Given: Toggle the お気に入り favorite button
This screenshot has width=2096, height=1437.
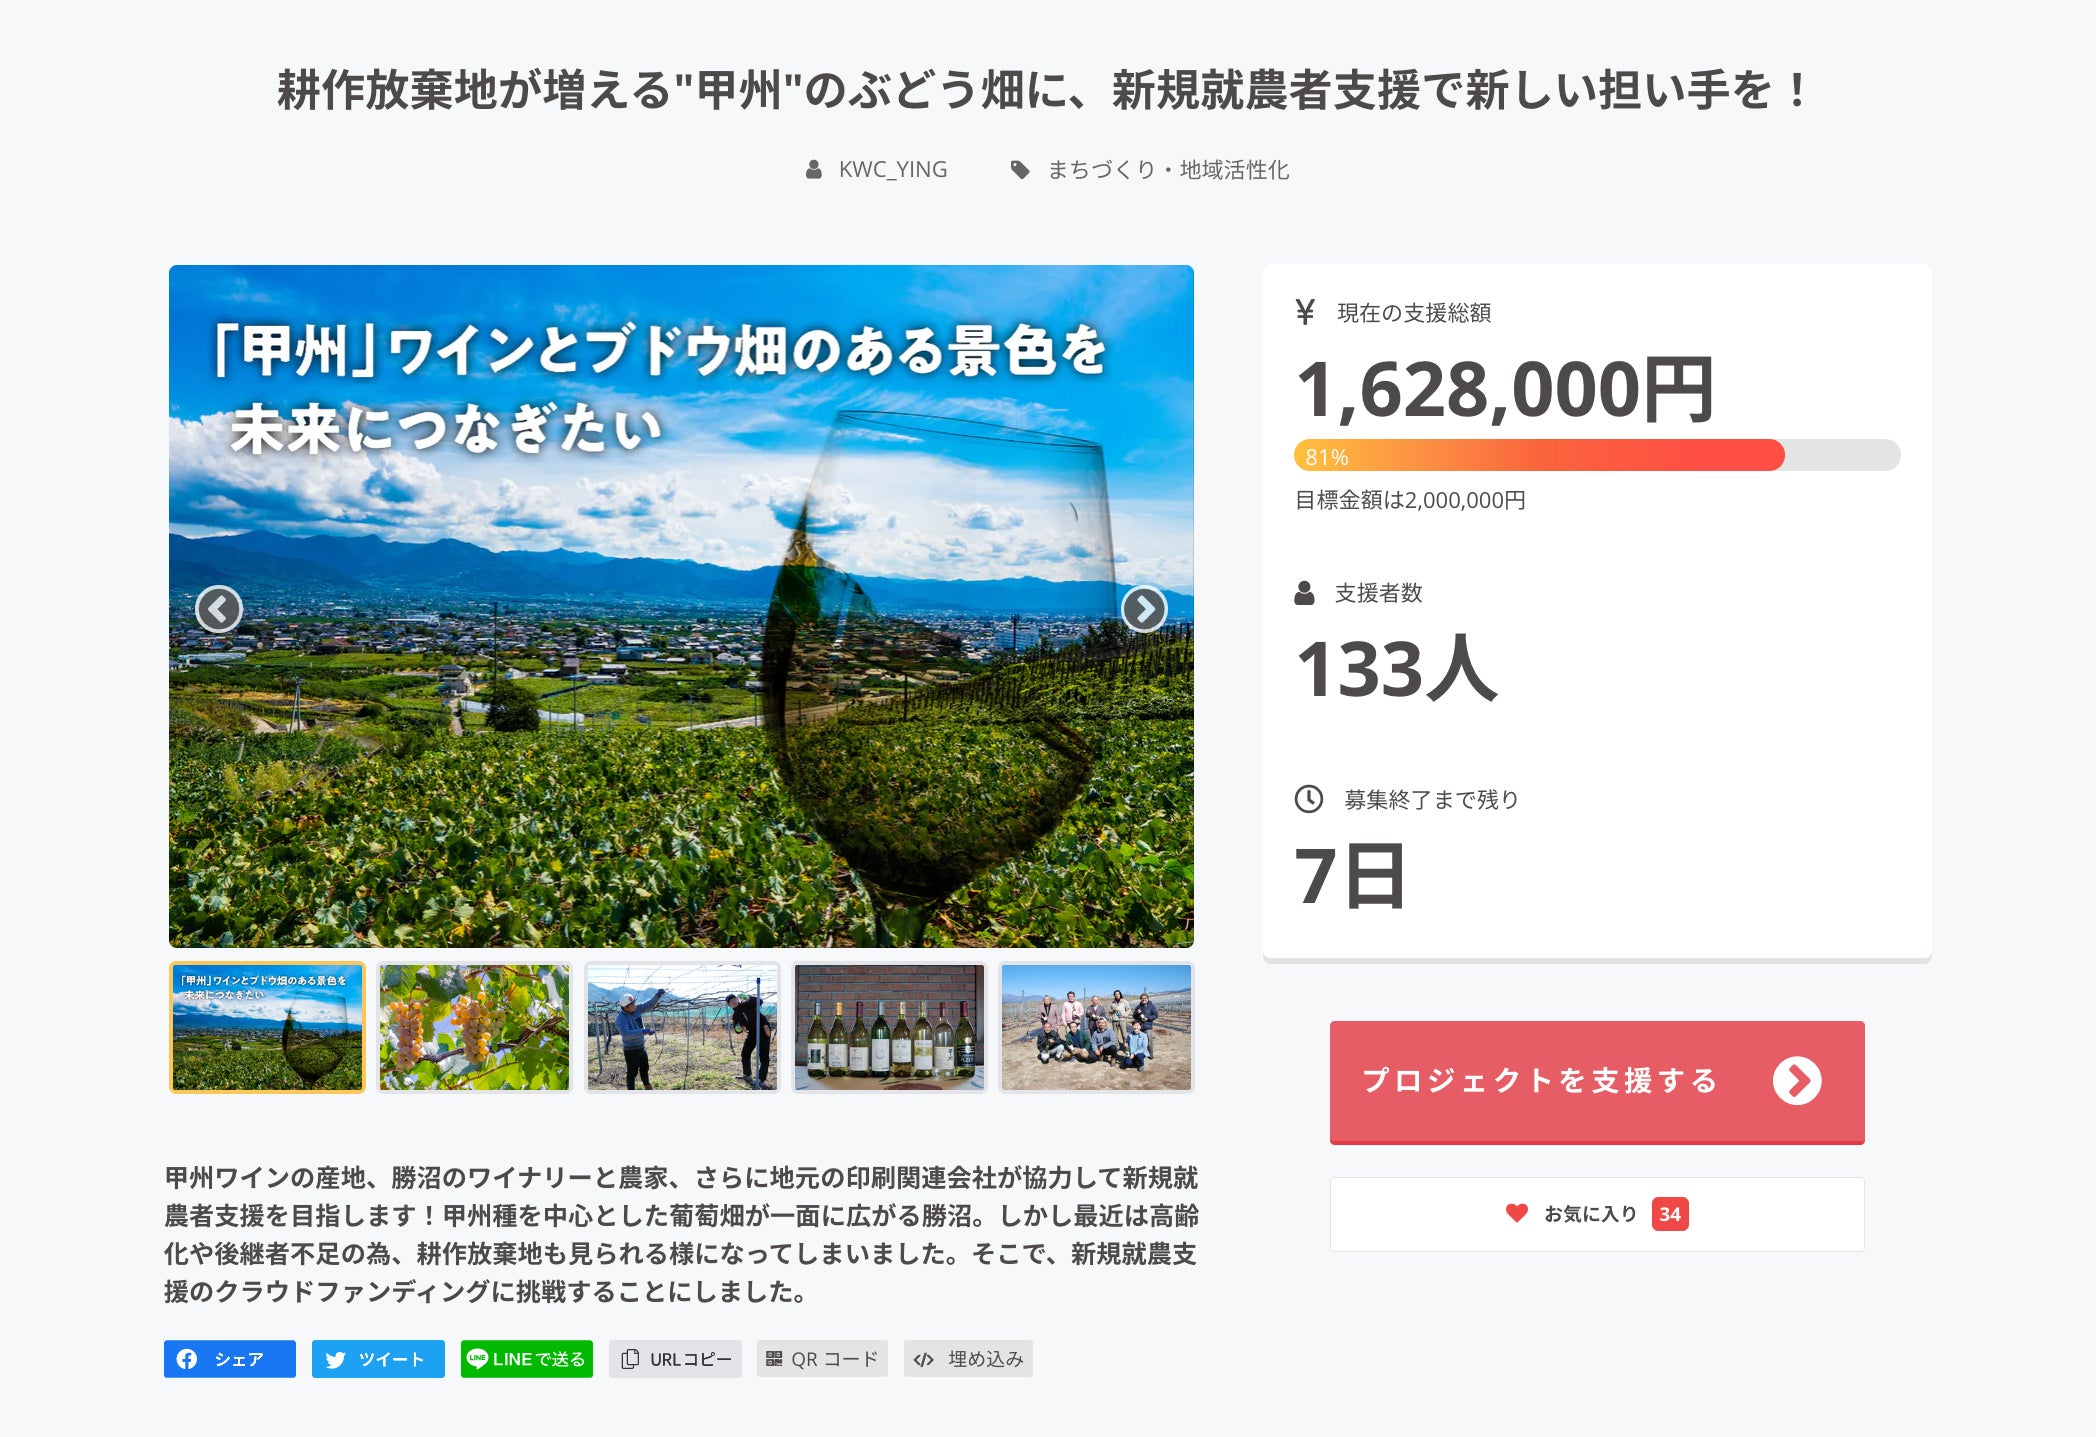Looking at the screenshot, I should [x=1596, y=1214].
